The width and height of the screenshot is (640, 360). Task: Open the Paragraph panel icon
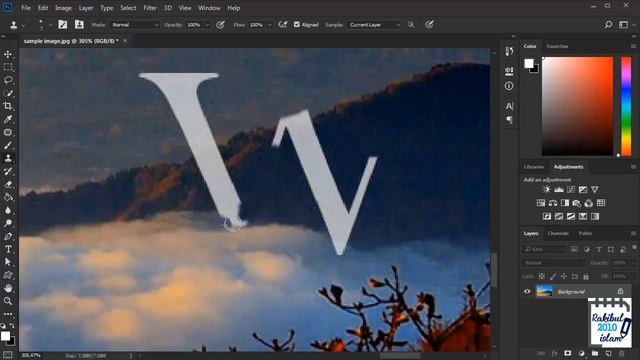point(509,120)
